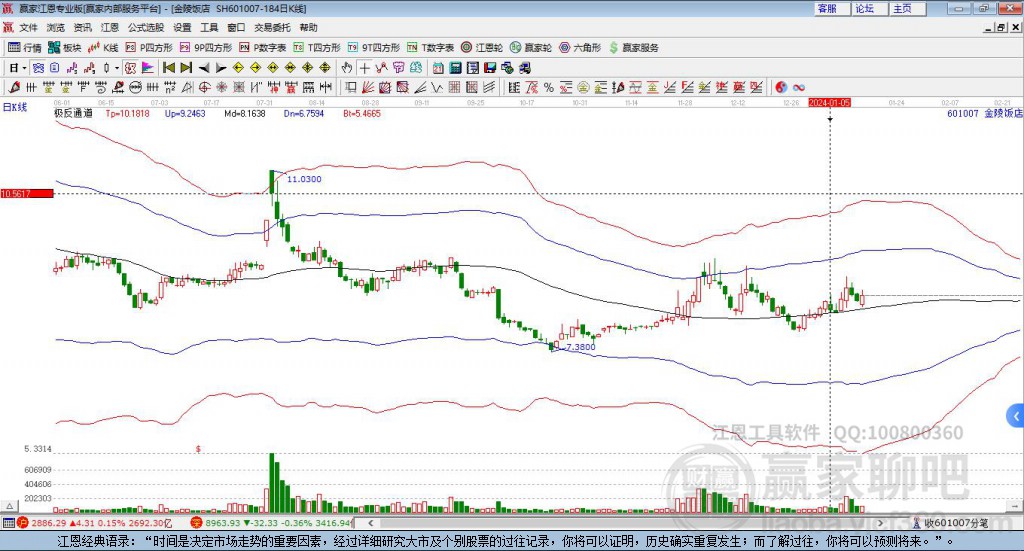Expand the blue side panel arrow
The height and width of the screenshot is (551, 1024).
pos(1016,415)
